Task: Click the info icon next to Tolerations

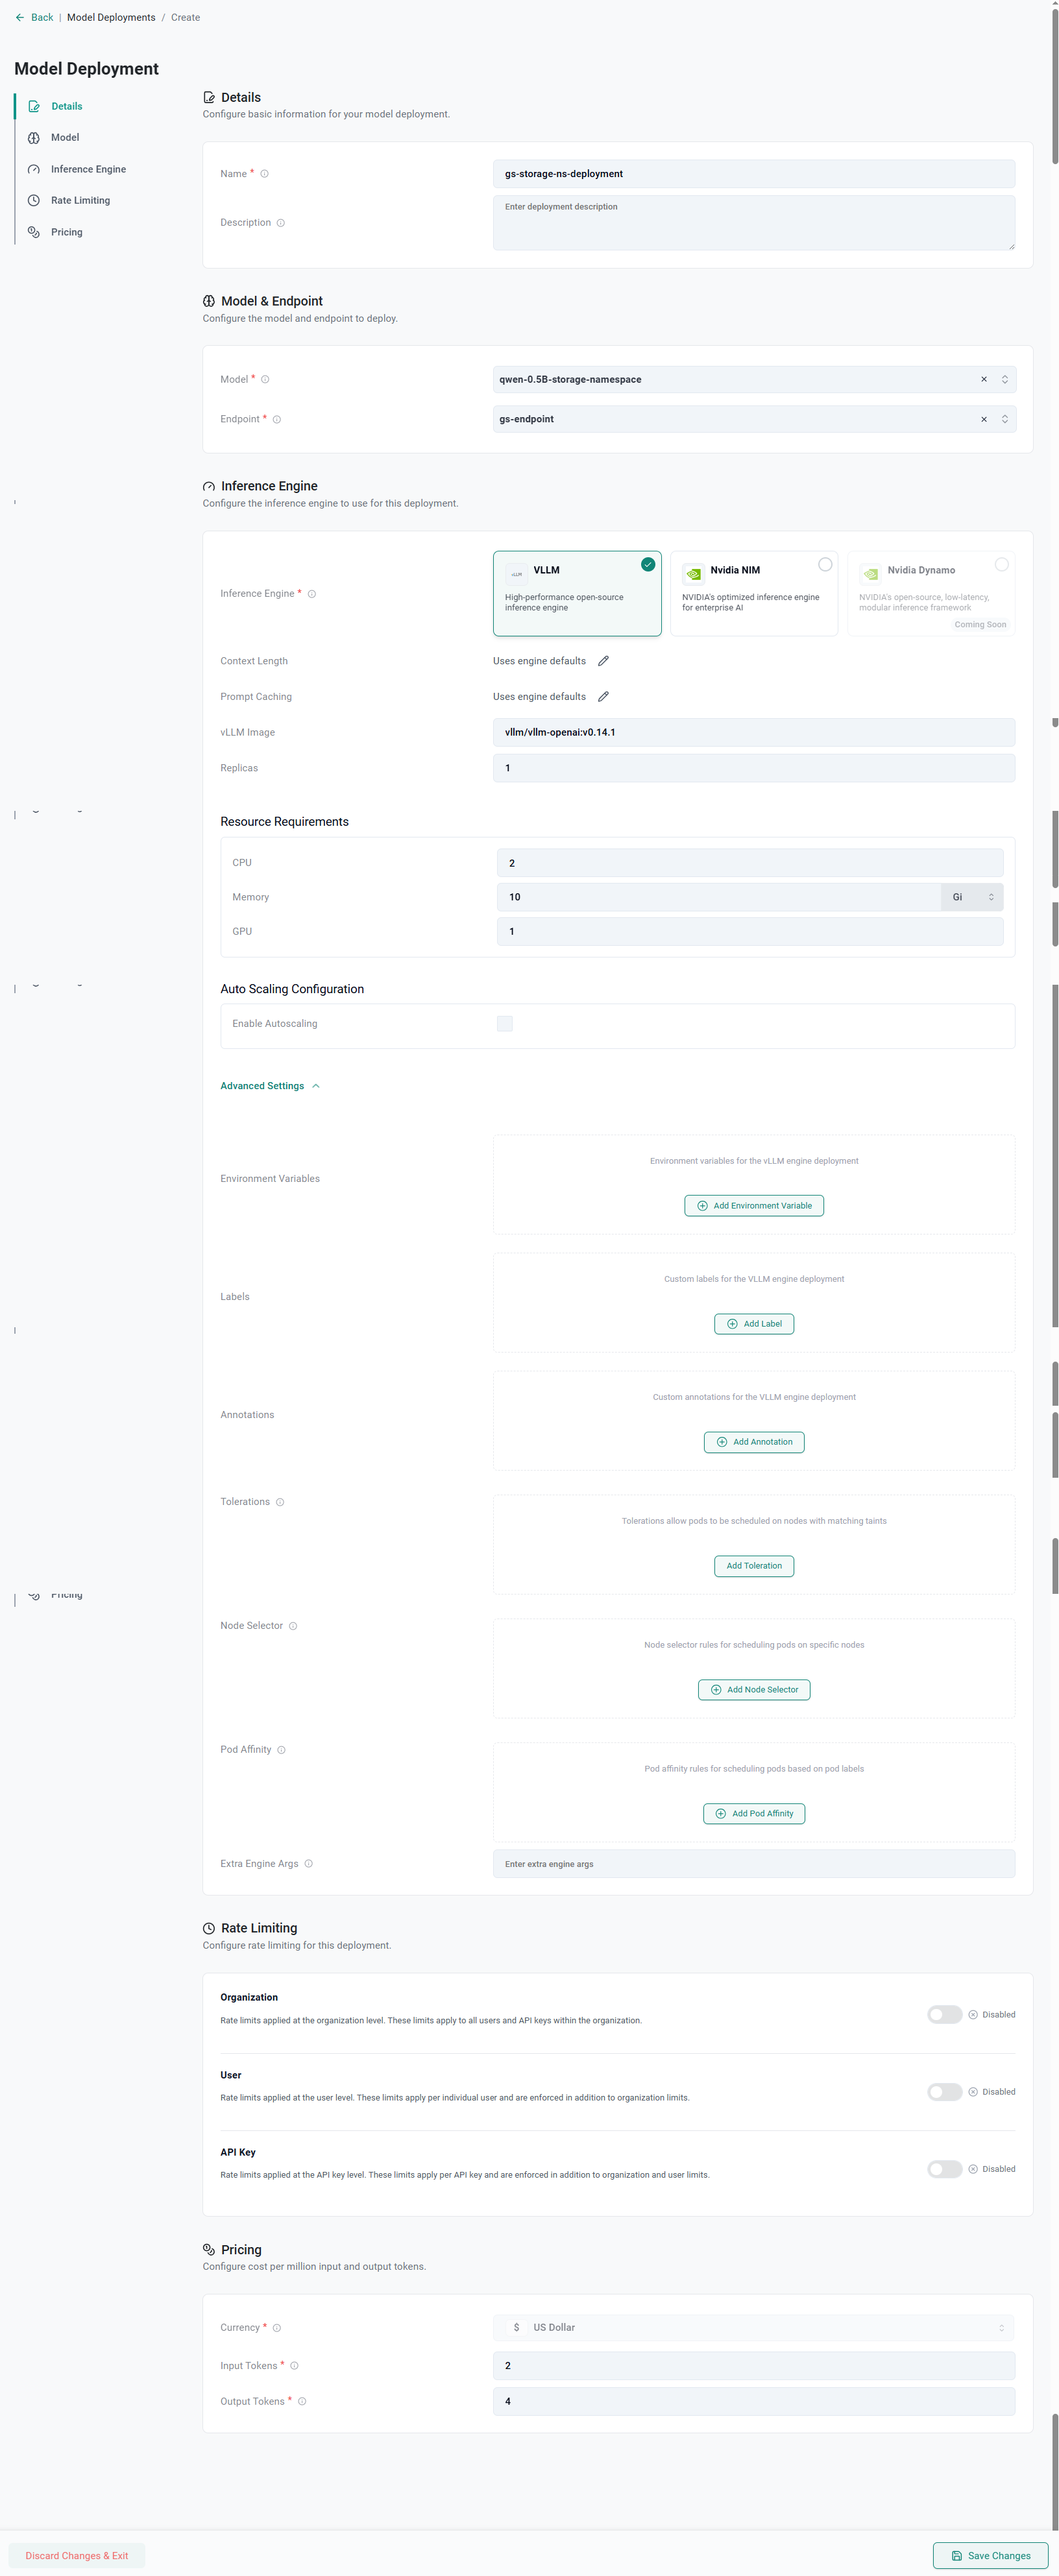Action: [x=280, y=1502]
